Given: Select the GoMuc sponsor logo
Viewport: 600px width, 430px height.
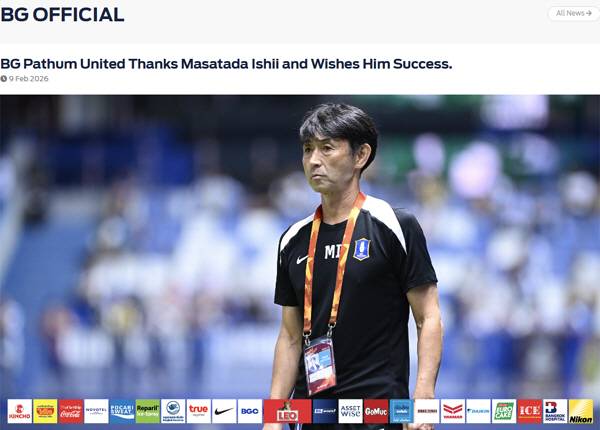Looking at the screenshot, I should (376, 411).
